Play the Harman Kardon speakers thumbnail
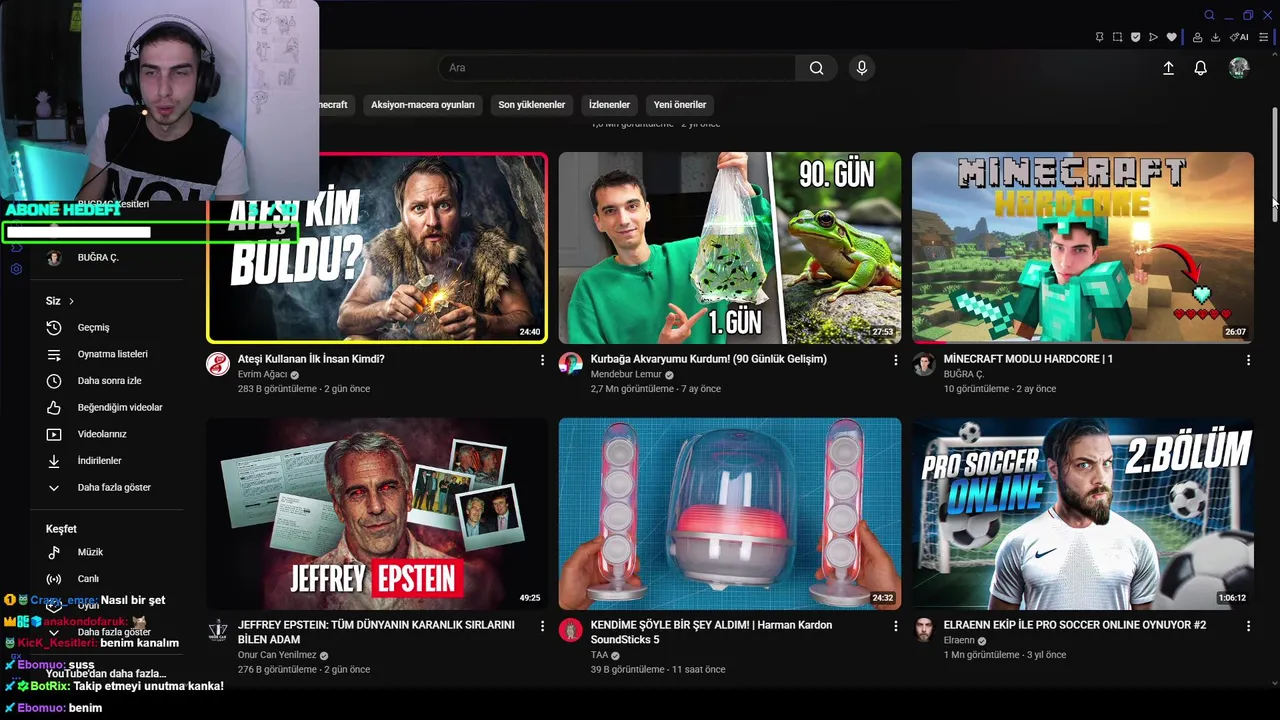 point(730,514)
